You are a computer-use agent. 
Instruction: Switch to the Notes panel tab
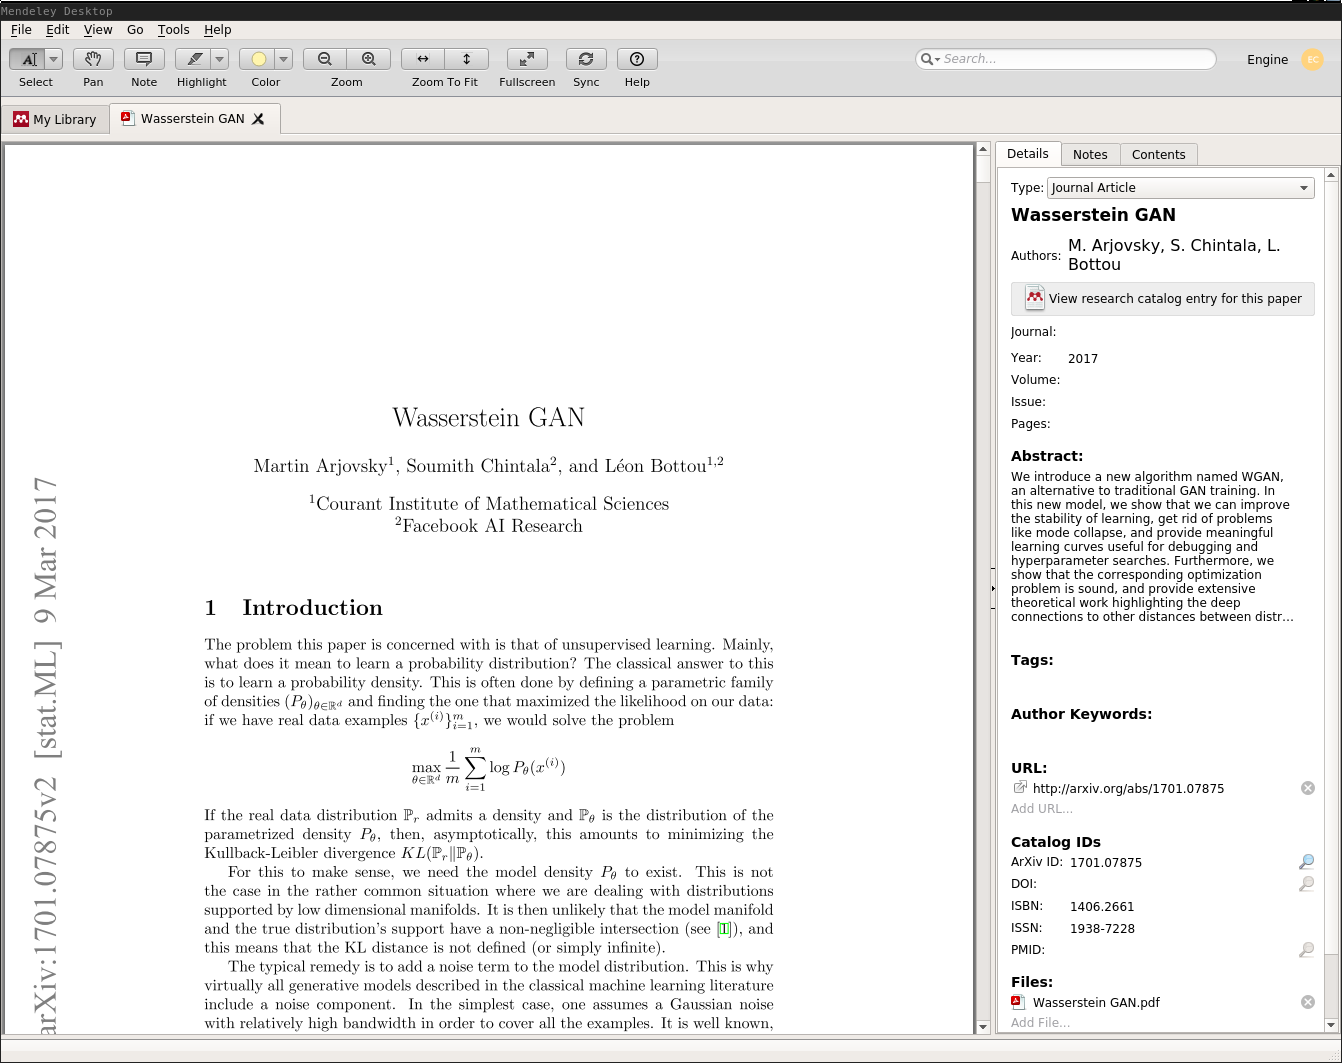(x=1090, y=155)
